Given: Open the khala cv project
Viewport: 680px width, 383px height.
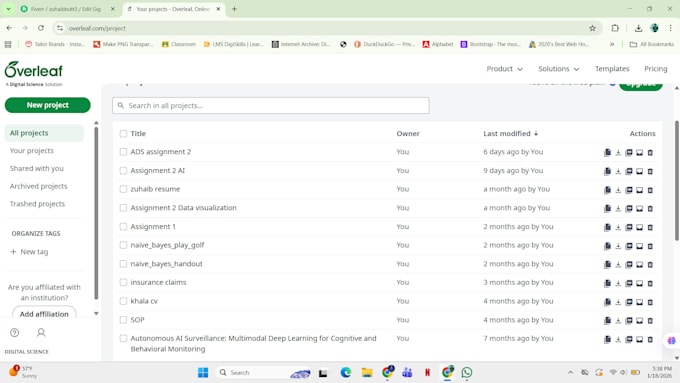Looking at the screenshot, I should (x=144, y=301).
